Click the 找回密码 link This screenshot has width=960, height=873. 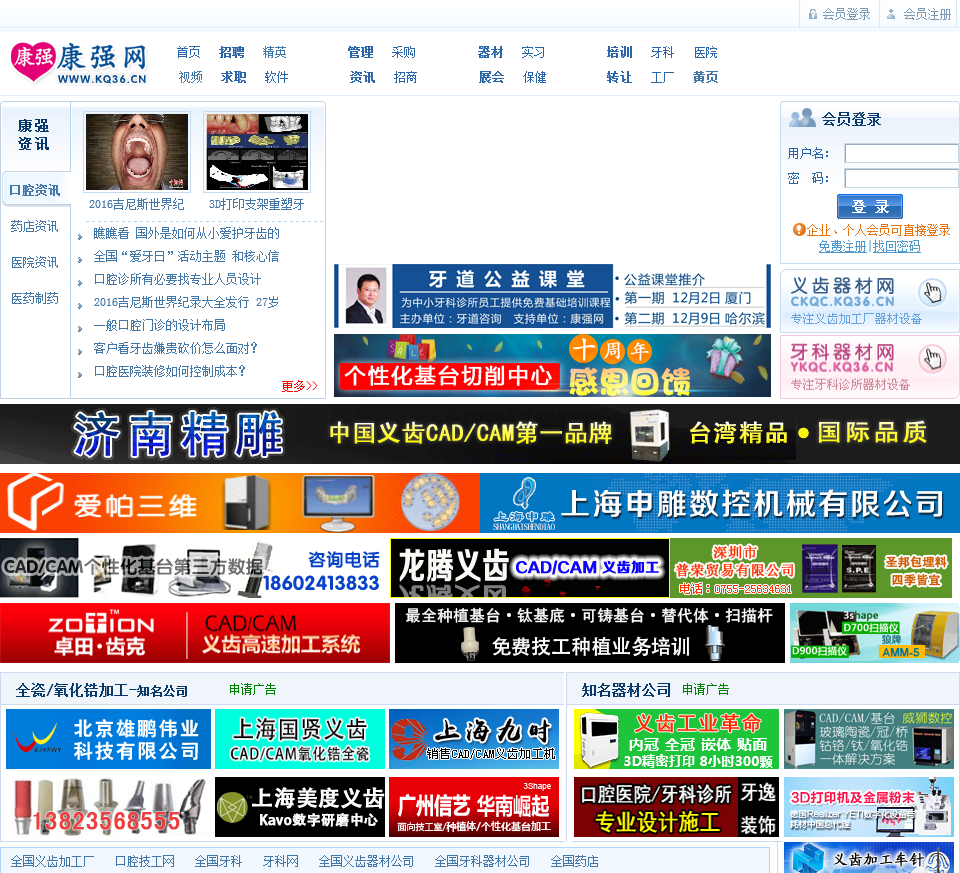[x=896, y=246]
